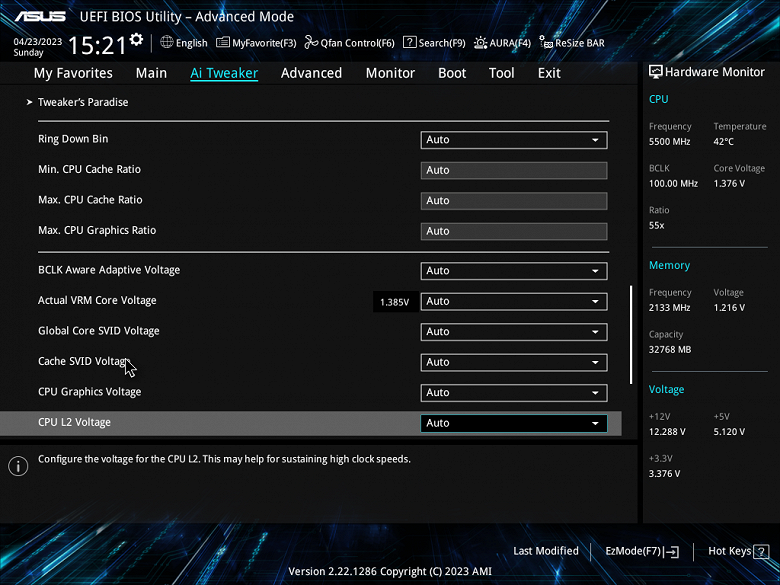
Task: Click the Memory section heading
Action: pyautogui.click(x=670, y=266)
